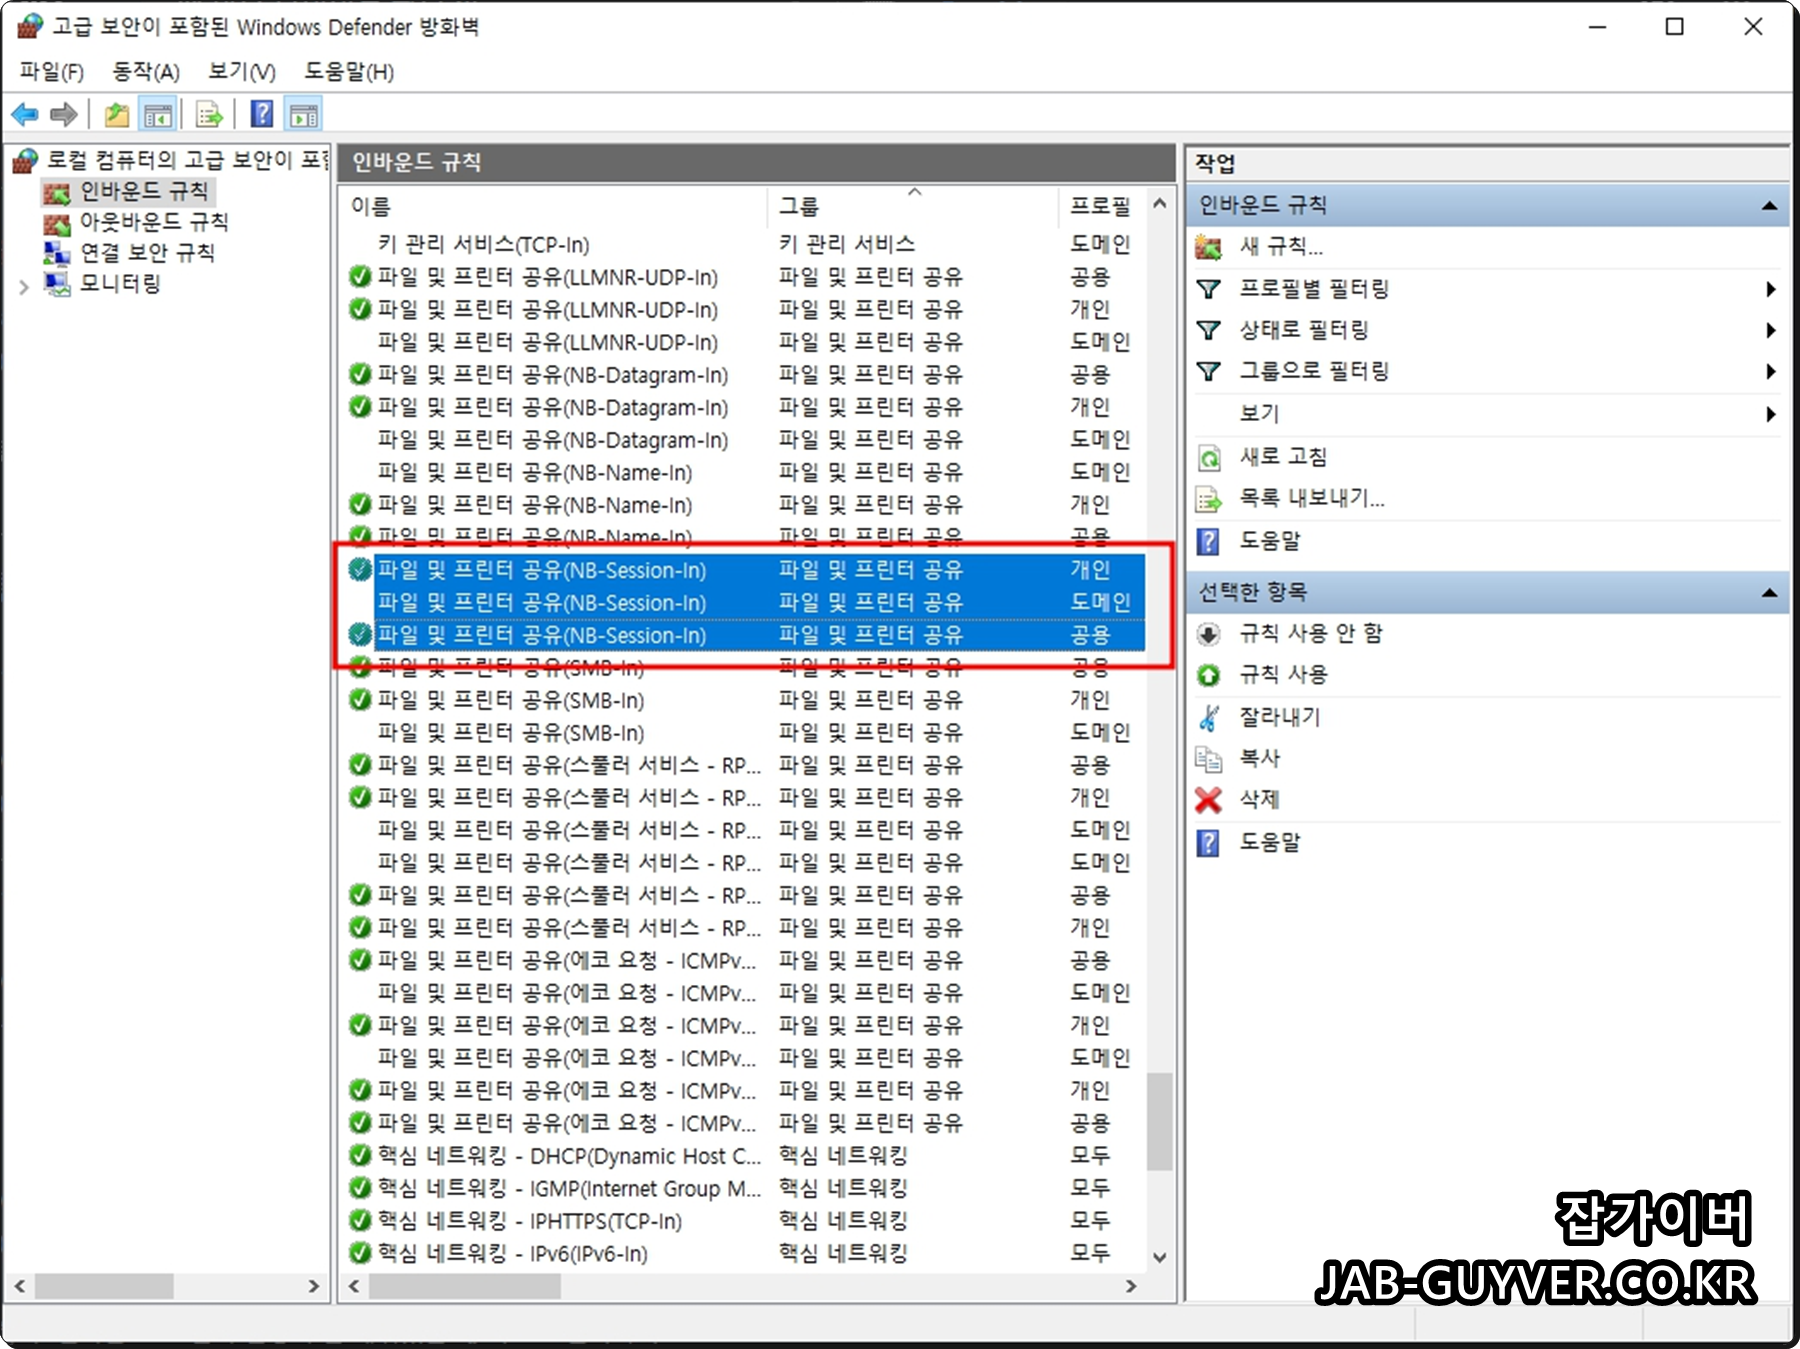Click the firewall icon beside 로컬 컴퓨터의 고급 보안
Image resolution: width=1800 pixels, height=1349 pixels.
tap(25, 160)
